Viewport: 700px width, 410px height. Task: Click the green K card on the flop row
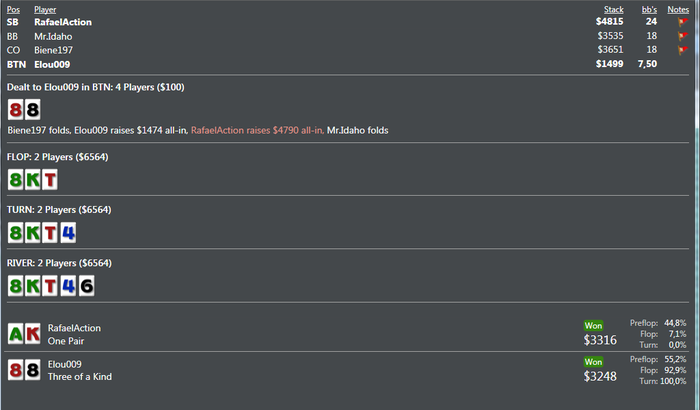point(33,180)
